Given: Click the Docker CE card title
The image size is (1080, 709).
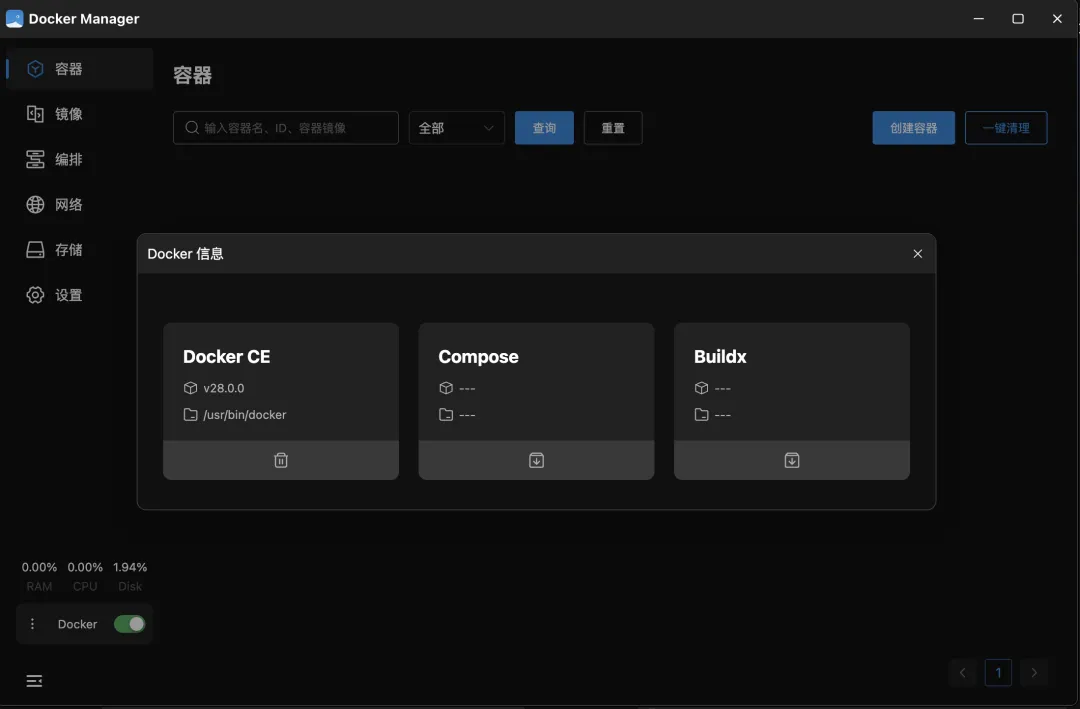Looking at the screenshot, I should click(227, 356).
